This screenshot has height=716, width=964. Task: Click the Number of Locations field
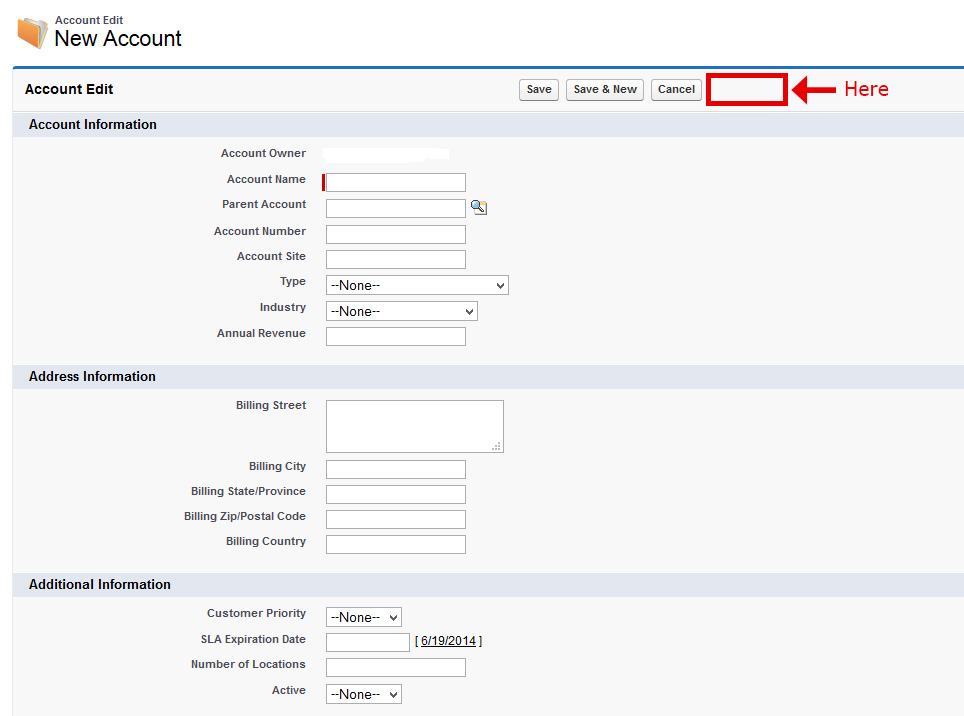[396, 667]
